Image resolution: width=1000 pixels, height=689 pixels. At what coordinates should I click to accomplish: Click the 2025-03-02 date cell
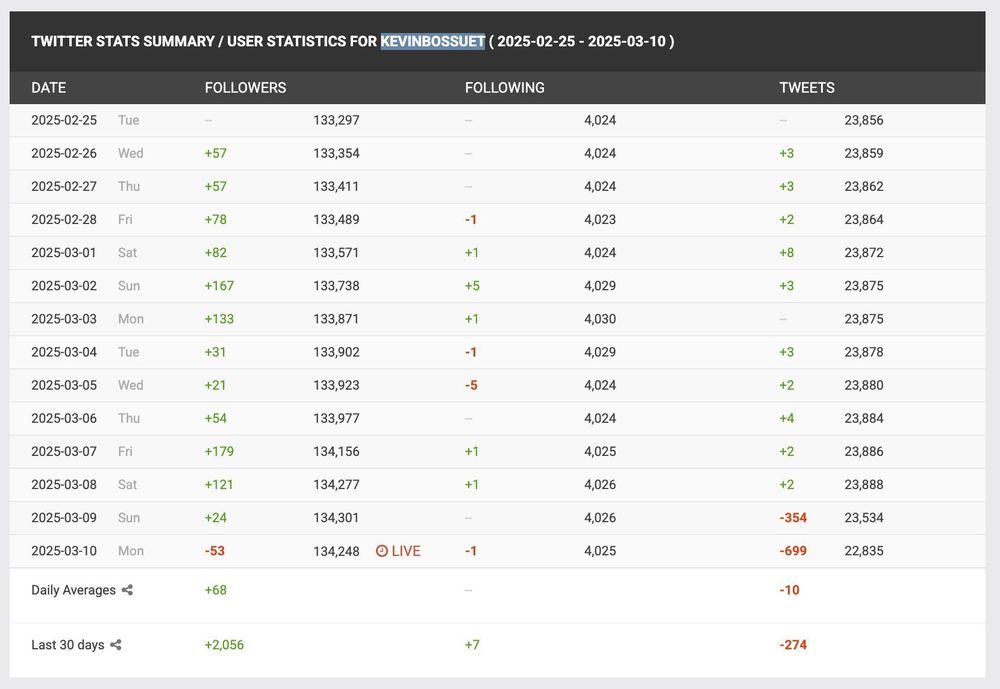pyautogui.click(x=64, y=286)
